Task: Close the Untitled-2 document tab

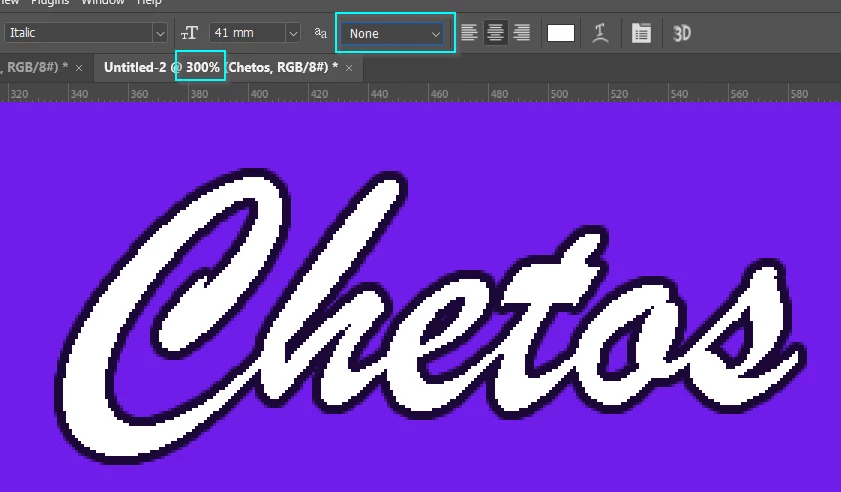Action: [x=349, y=68]
